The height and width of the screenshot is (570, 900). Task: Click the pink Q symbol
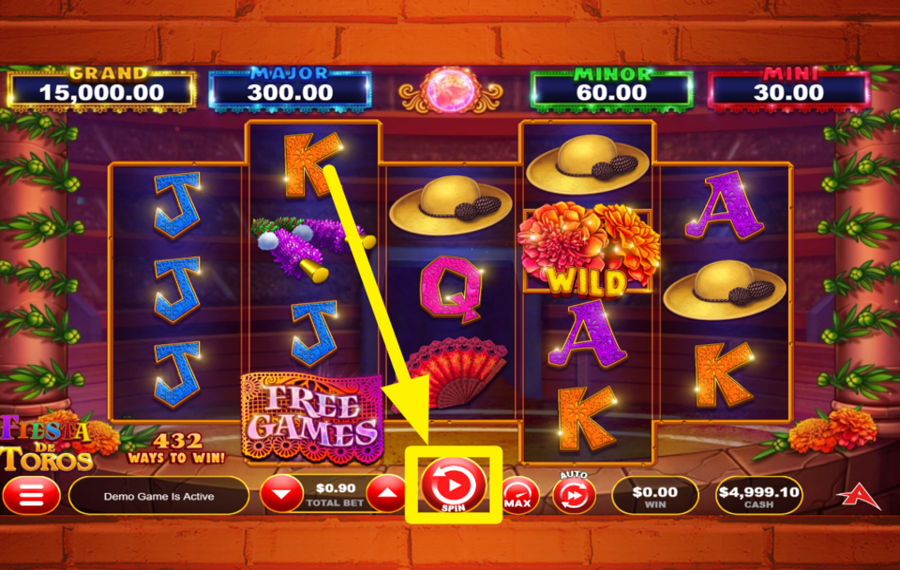coord(451,287)
